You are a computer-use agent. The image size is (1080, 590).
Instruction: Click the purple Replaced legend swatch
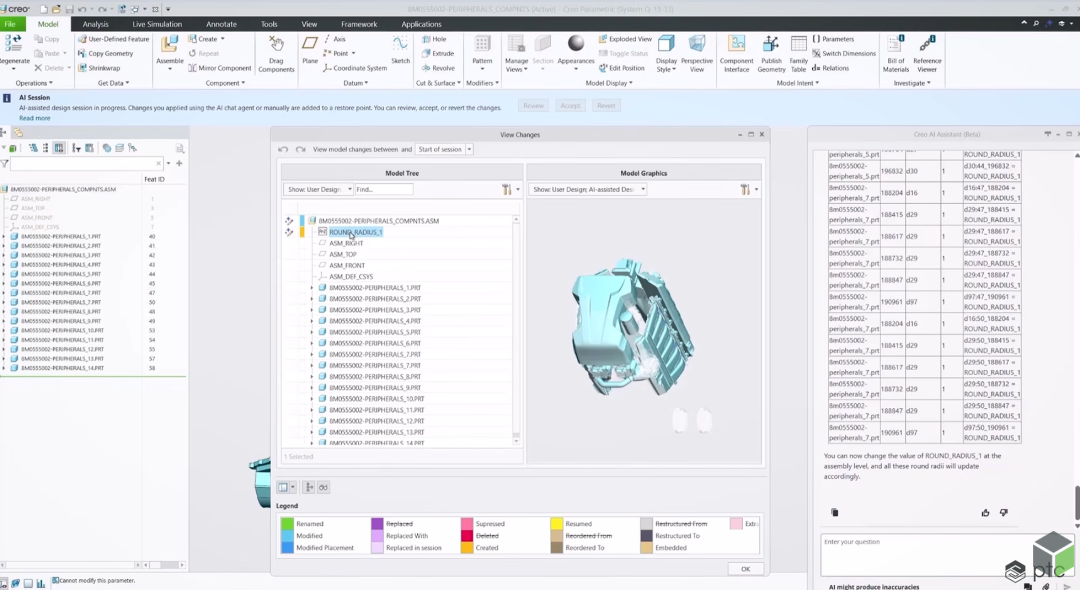coord(377,524)
